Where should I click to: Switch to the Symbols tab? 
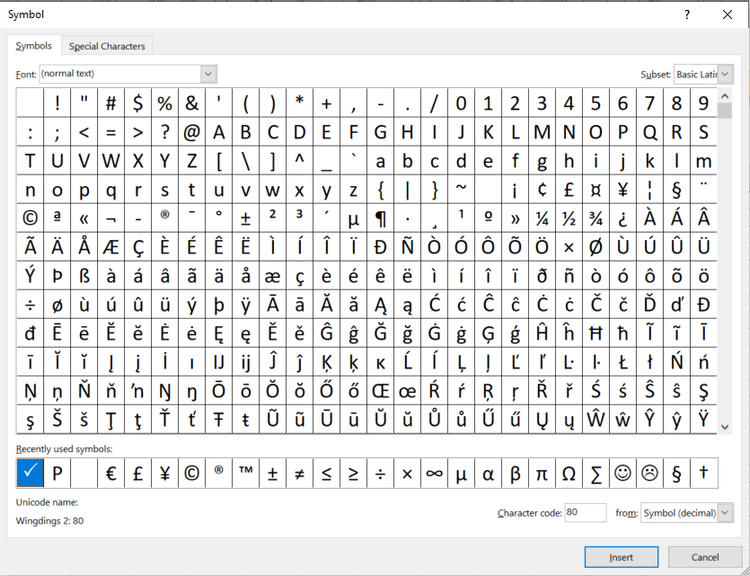[34, 46]
